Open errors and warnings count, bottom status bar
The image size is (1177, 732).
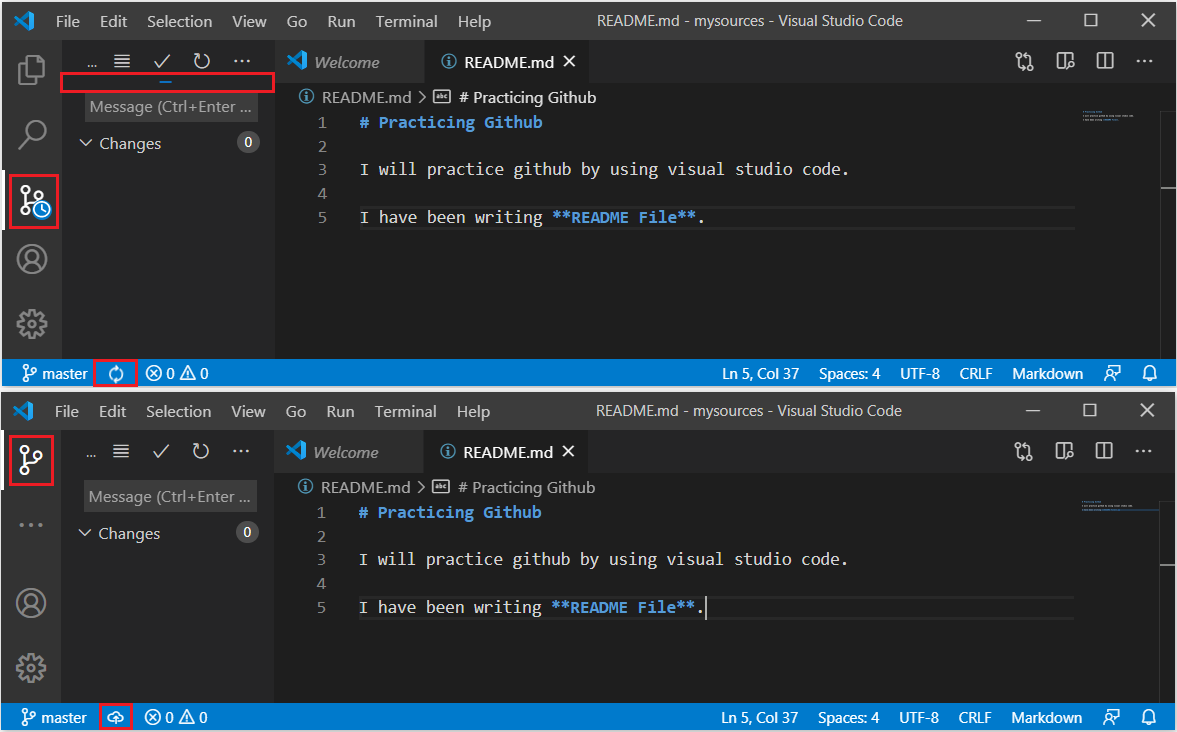pyautogui.click(x=176, y=718)
